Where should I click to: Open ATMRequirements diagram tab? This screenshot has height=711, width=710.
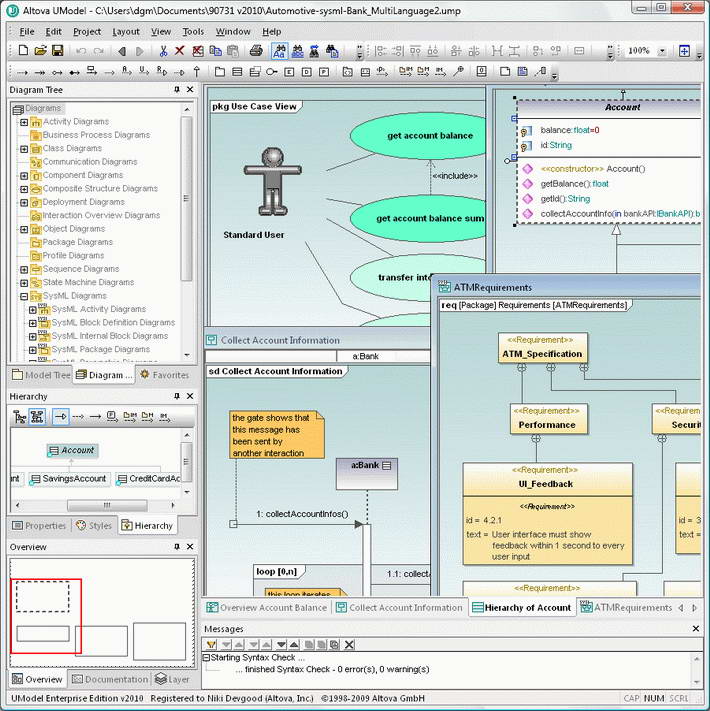(627, 608)
